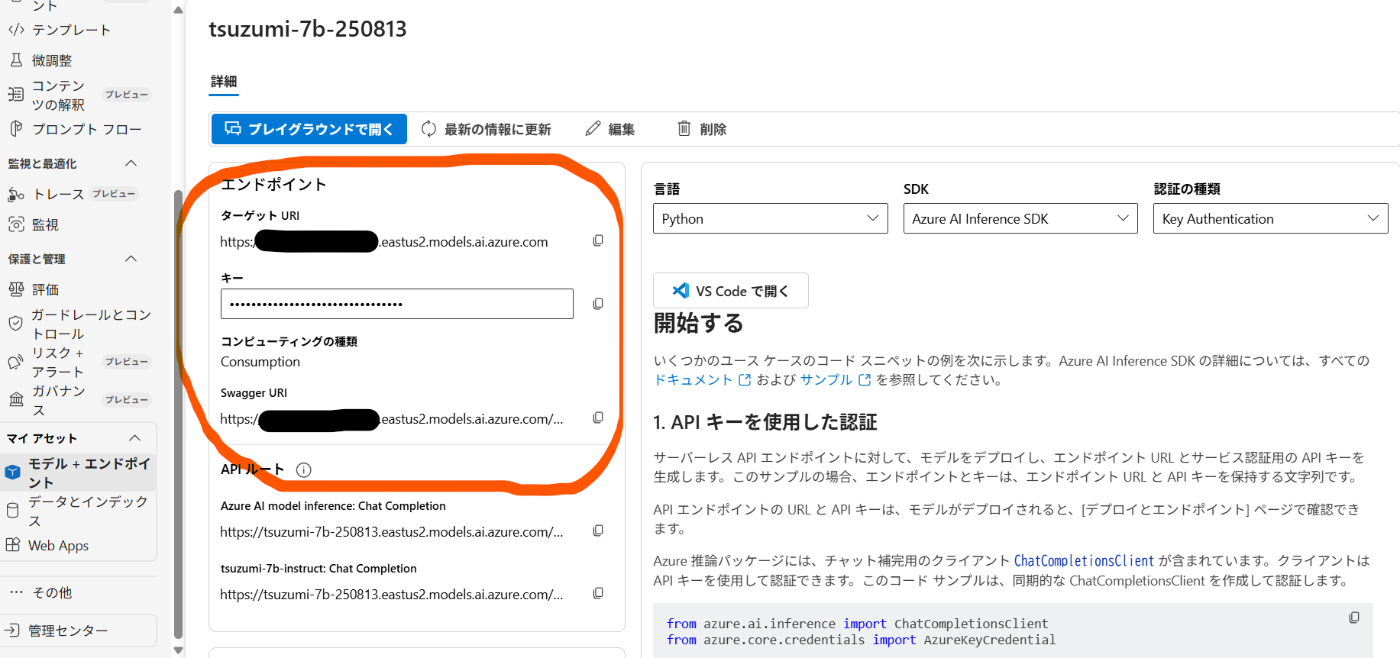Copy the キー value
This screenshot has width=1400, height=658.
coord(598,303)
